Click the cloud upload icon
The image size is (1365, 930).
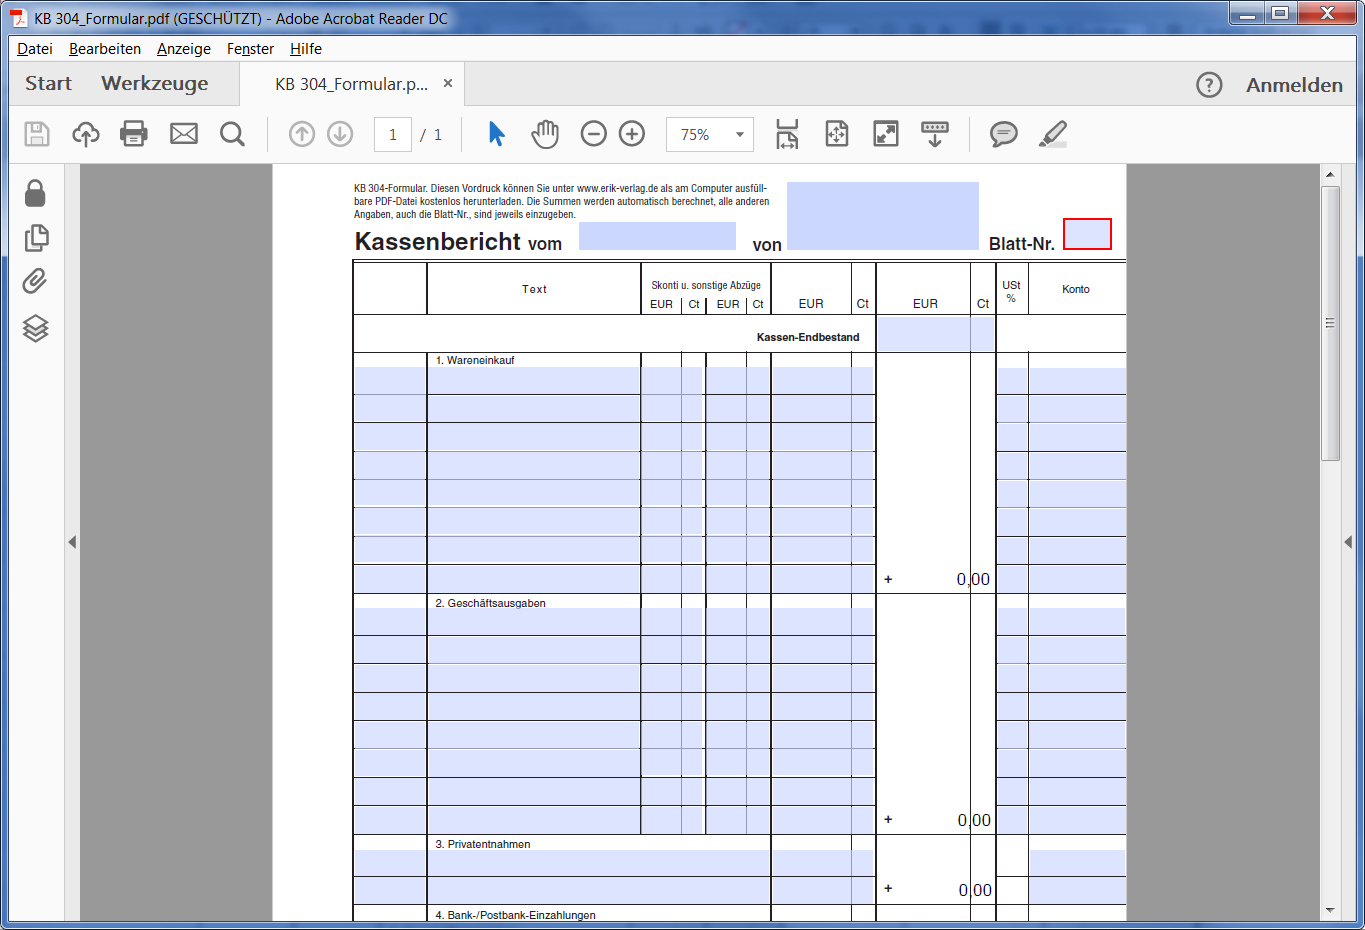[86, 134]
